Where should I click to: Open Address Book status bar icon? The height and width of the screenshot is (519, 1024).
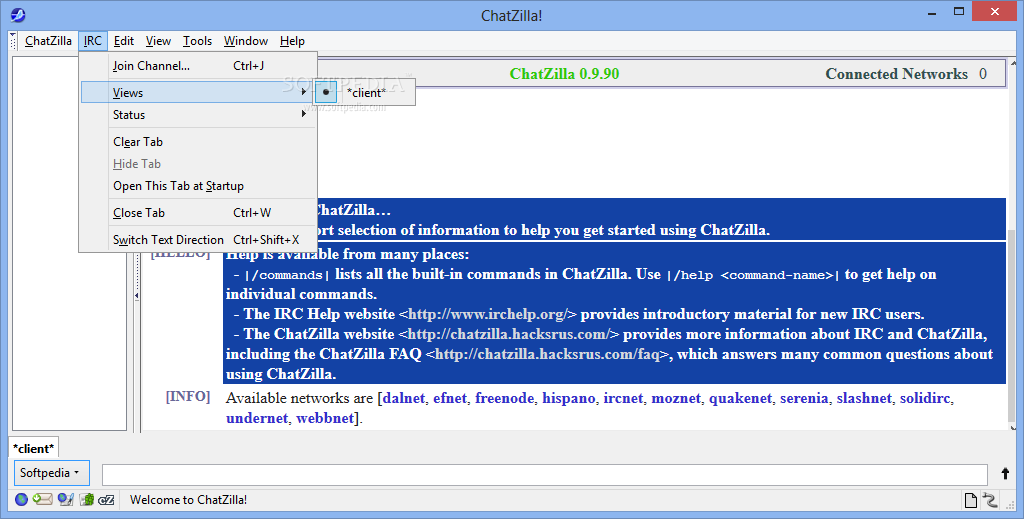click(87, 500)
